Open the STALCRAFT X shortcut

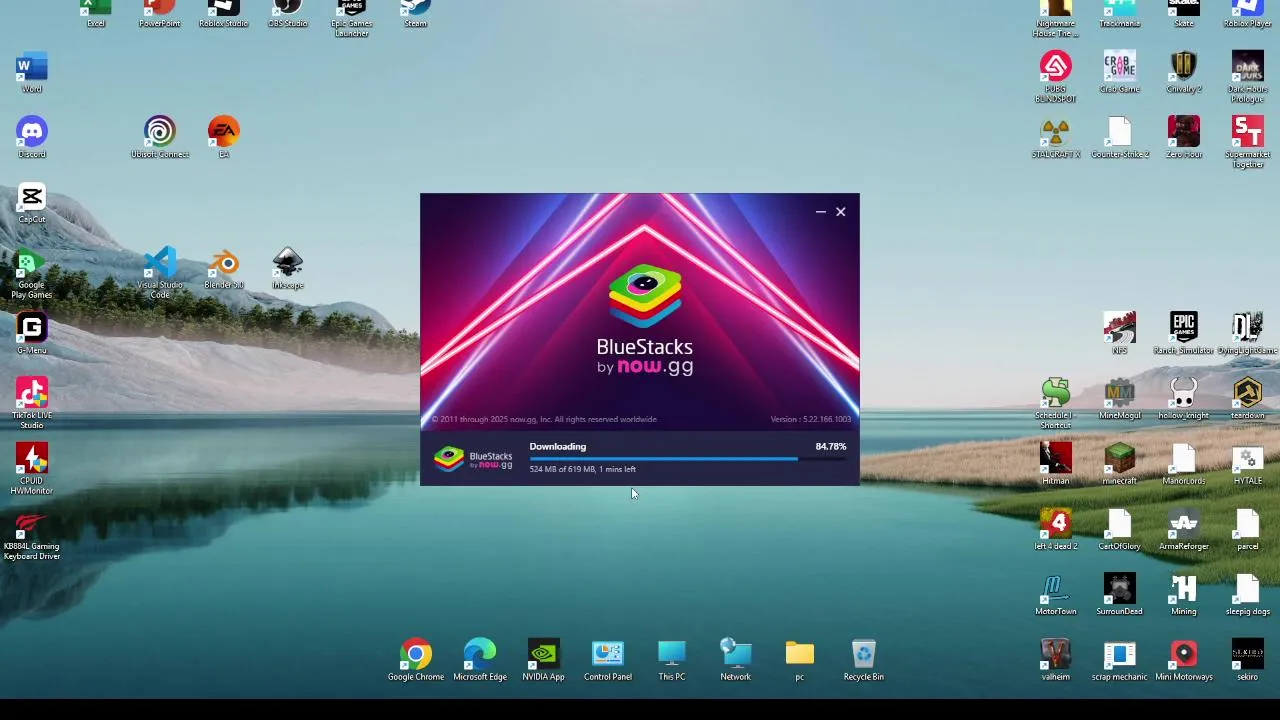(x=1056, y=138)
